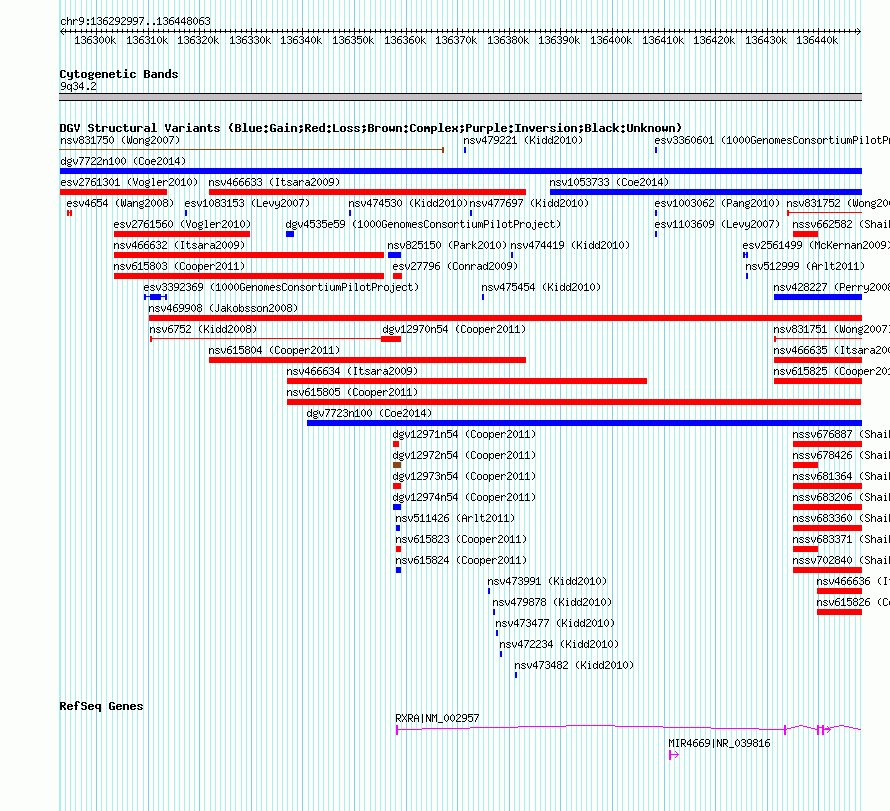Click the MIR4669|NR_039816 gene label
Viewport: 890px width, 811px height.
coord(719,743)
